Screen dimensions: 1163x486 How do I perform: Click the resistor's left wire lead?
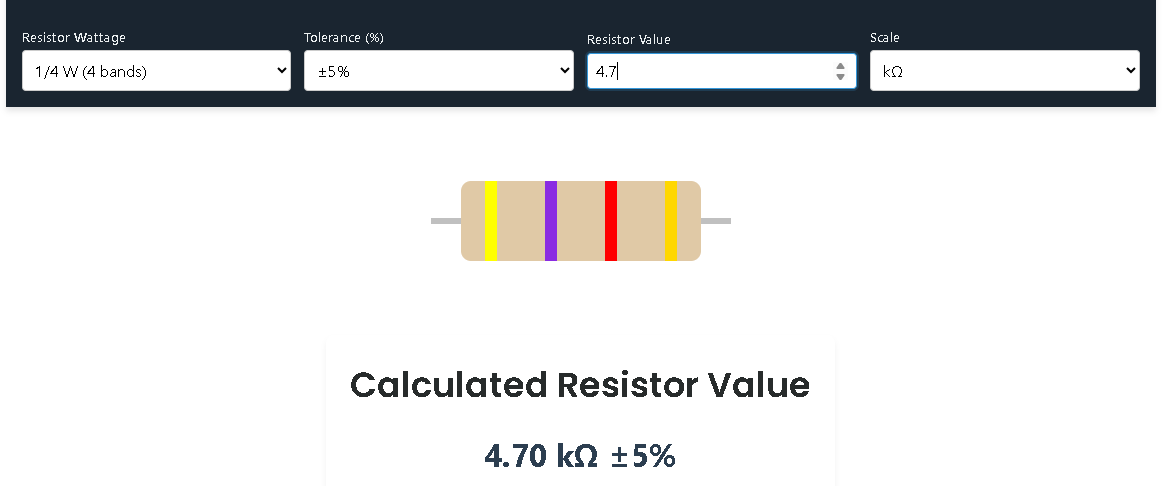pyautogui.click(x=446, y=221)
